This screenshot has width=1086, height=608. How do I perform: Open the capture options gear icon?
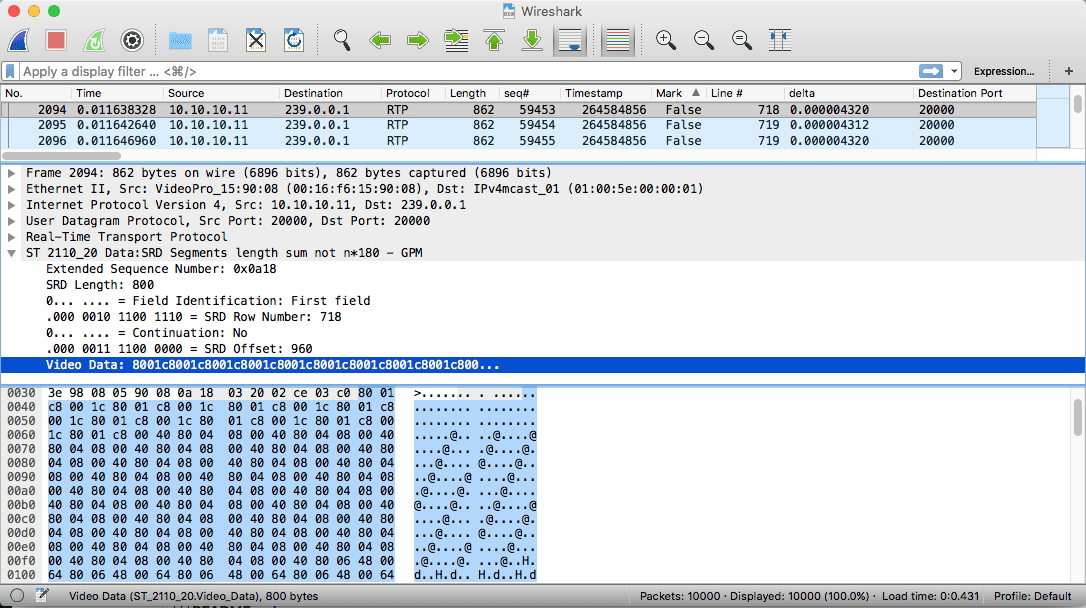[x=132, y=40]
